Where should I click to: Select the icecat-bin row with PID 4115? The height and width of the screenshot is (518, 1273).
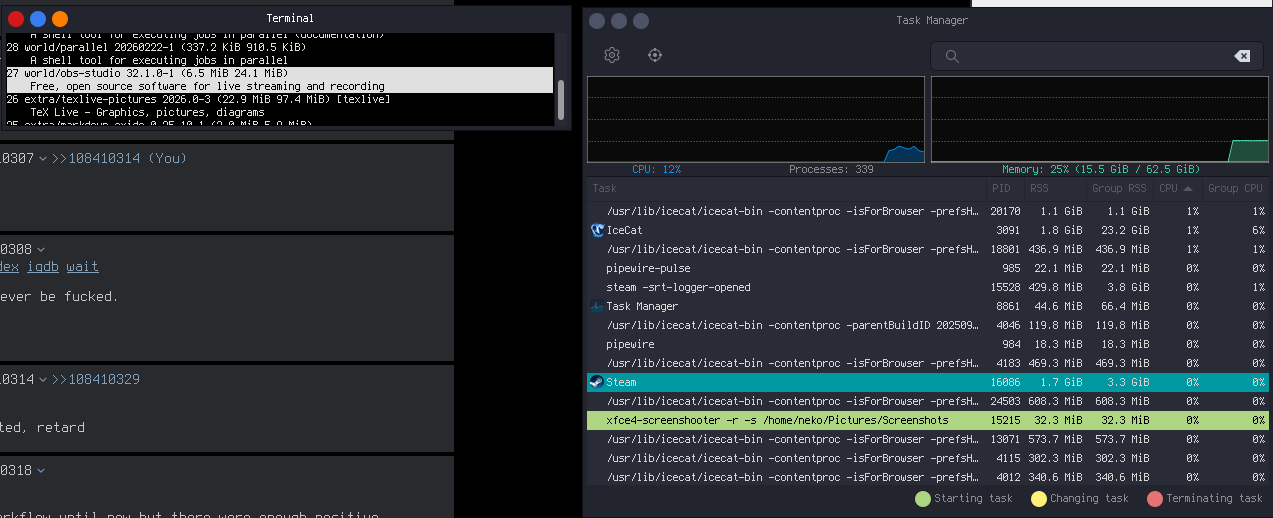tap(928, 458)
